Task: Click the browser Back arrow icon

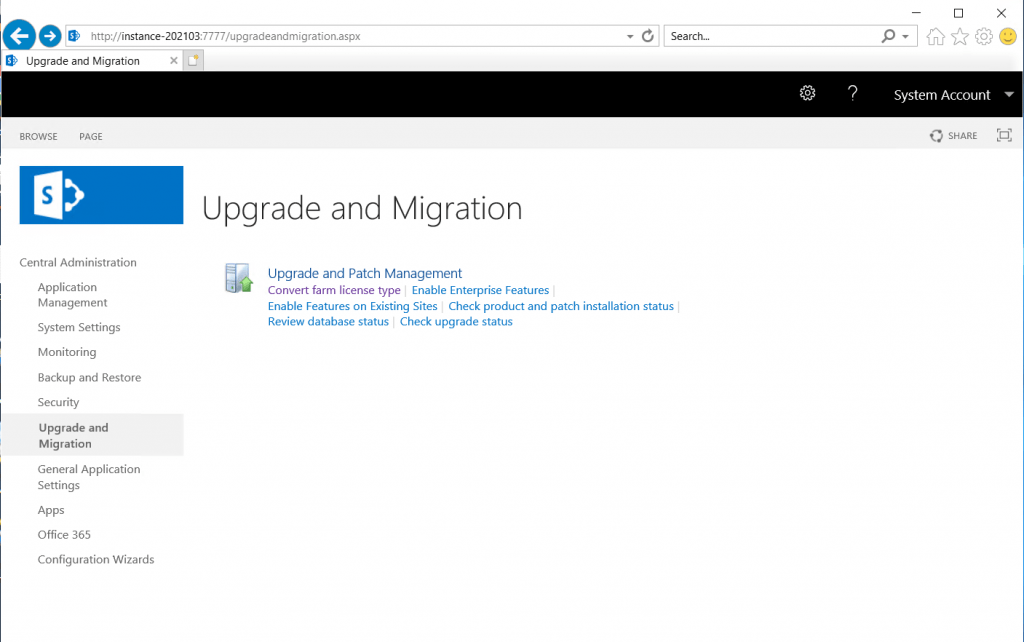Action: pyautogui.click(x=19, y=36)
